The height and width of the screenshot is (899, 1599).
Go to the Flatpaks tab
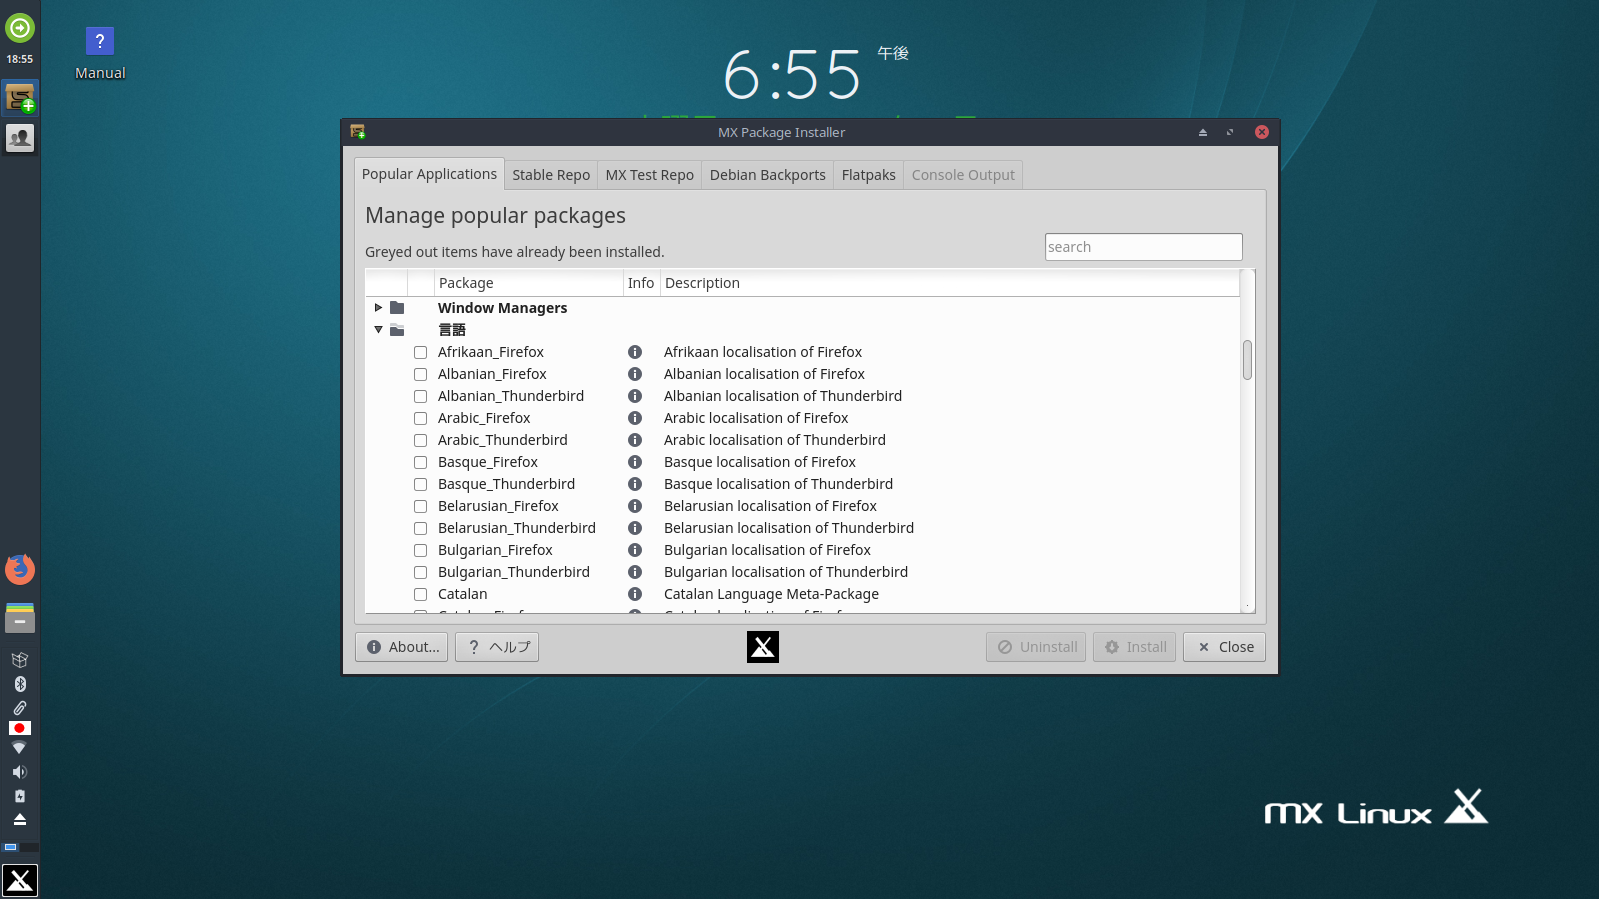(x=868, y=175)
